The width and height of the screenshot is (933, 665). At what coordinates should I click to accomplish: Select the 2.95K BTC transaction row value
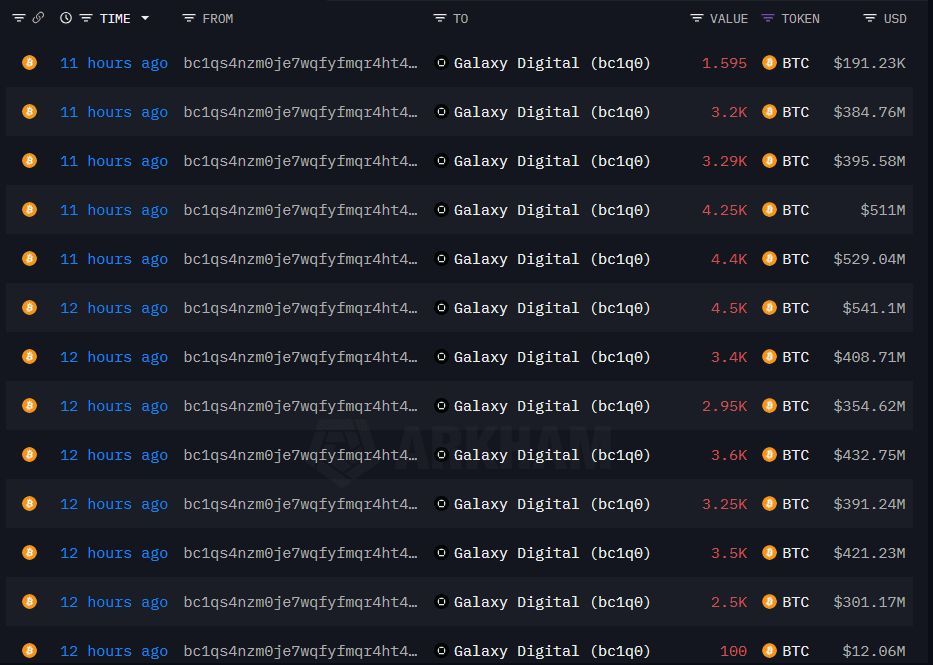point(724,406)
